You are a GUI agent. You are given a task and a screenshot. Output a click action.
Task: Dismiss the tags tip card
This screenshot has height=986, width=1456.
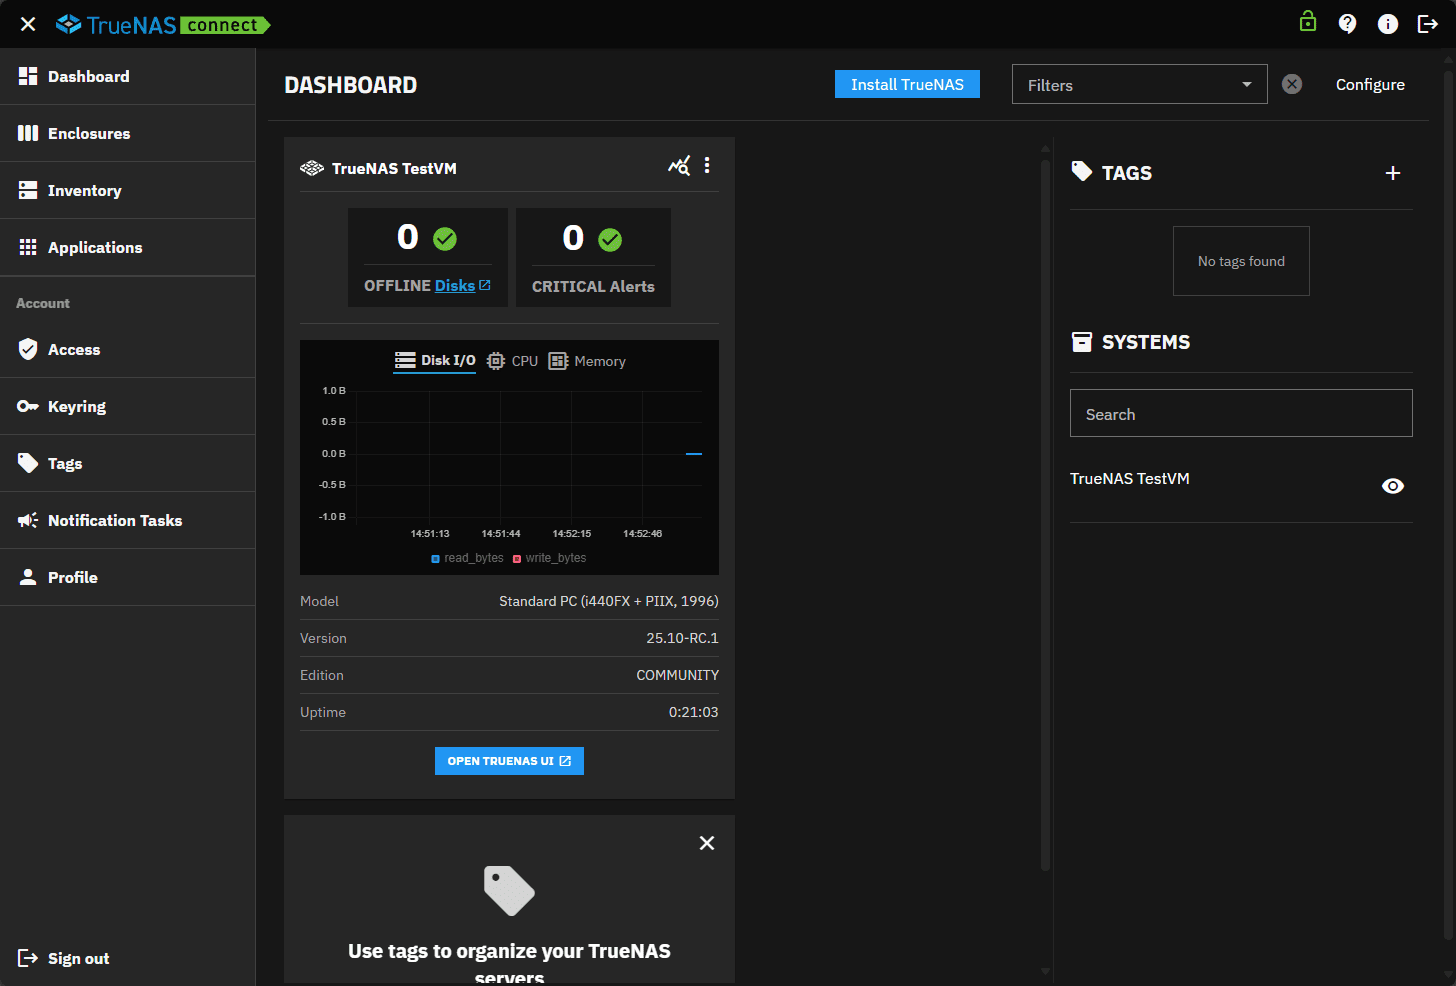click(x=707, y=843)
